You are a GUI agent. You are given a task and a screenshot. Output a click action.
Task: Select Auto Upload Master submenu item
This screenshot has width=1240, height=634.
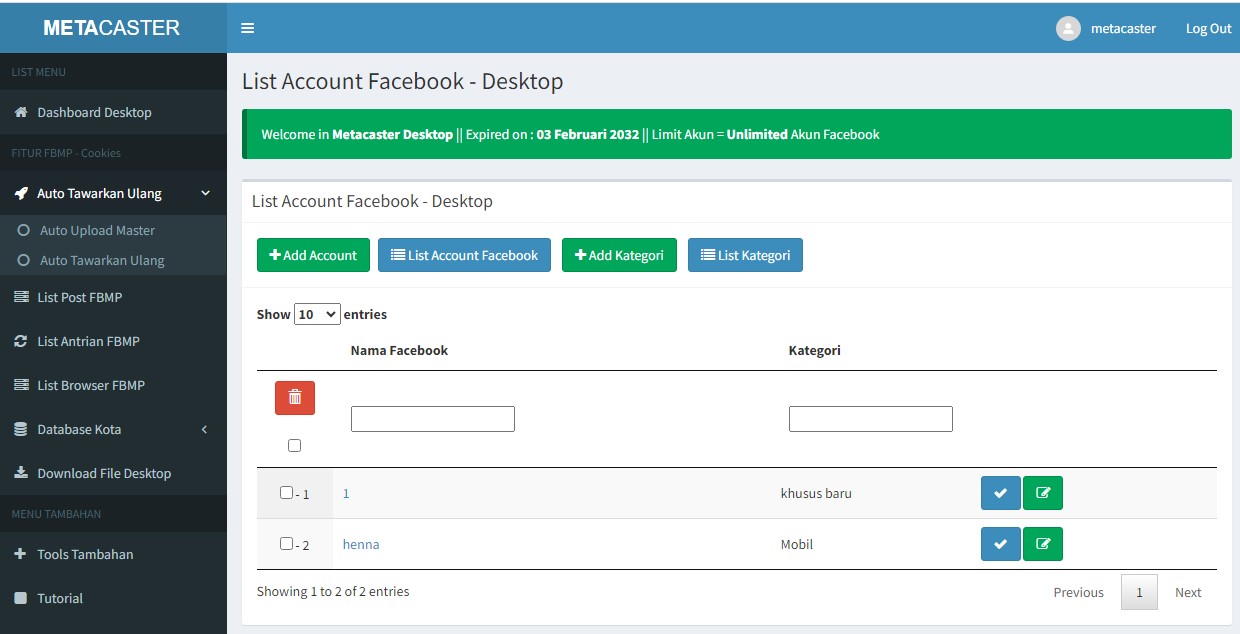point(97,230)
